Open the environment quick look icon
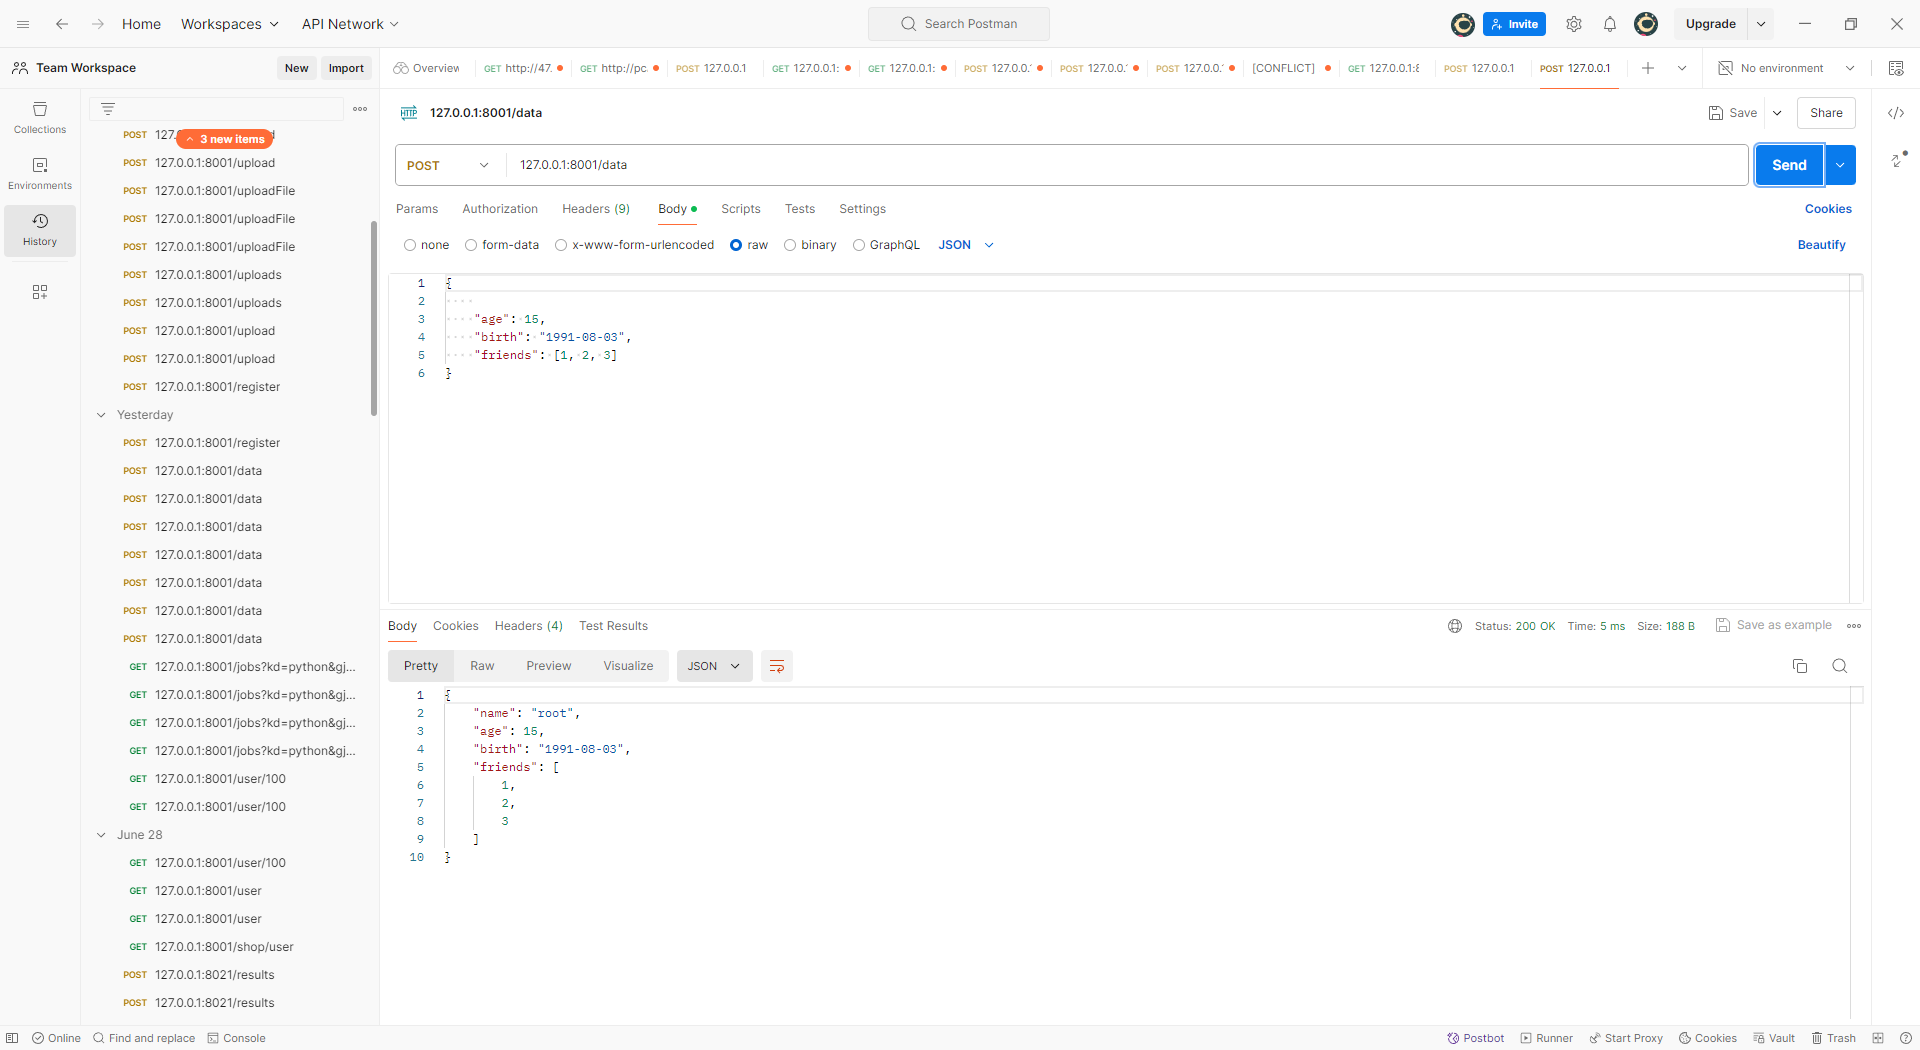This screenshot has height=1050, width=1920. pos(1896,68)
